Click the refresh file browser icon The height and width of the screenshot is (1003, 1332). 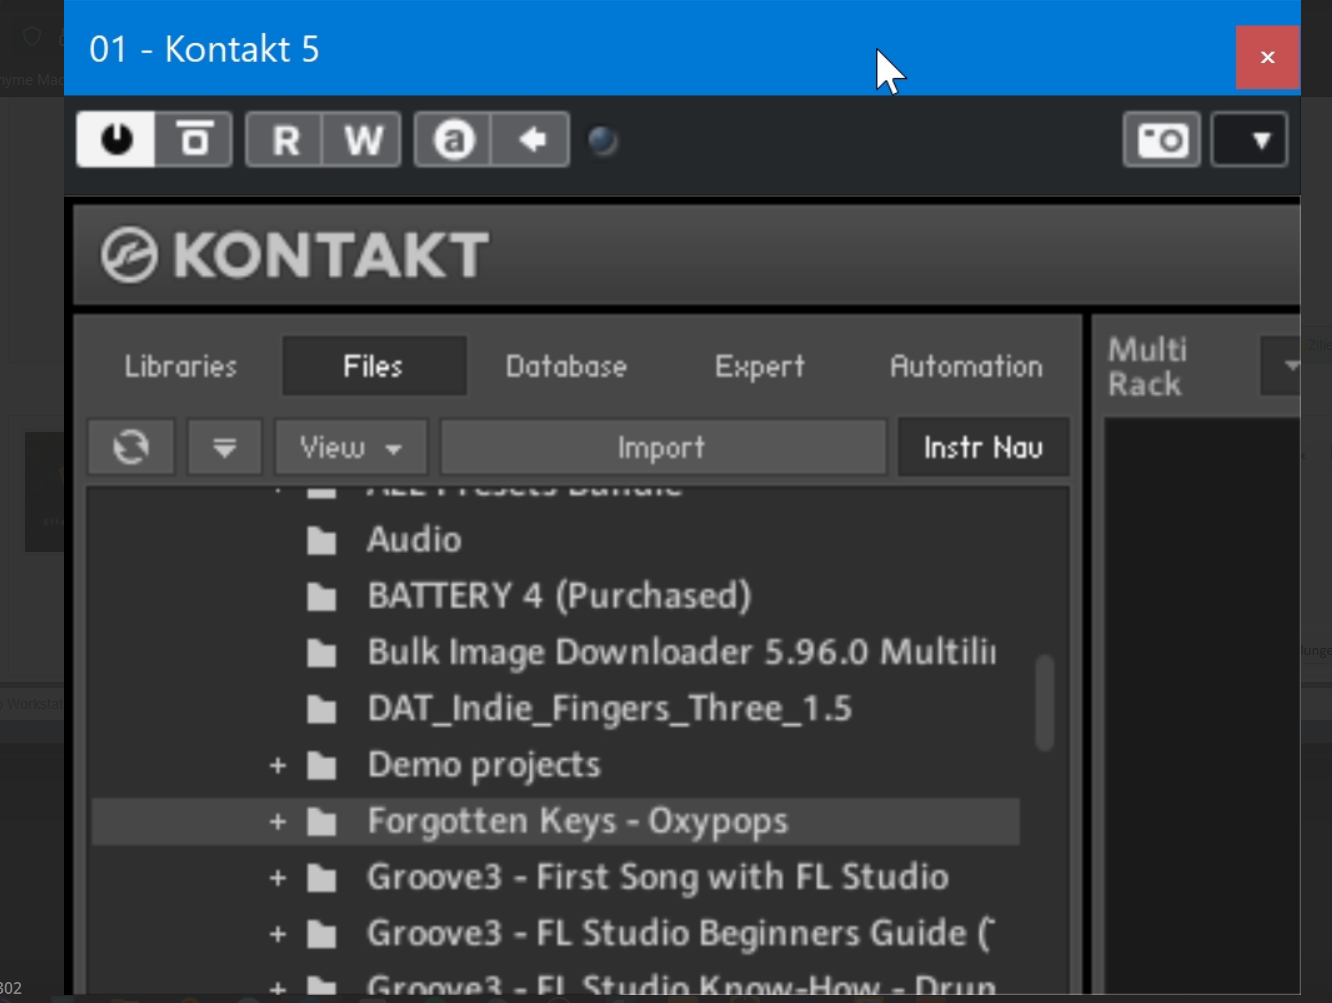pos(131,447)
